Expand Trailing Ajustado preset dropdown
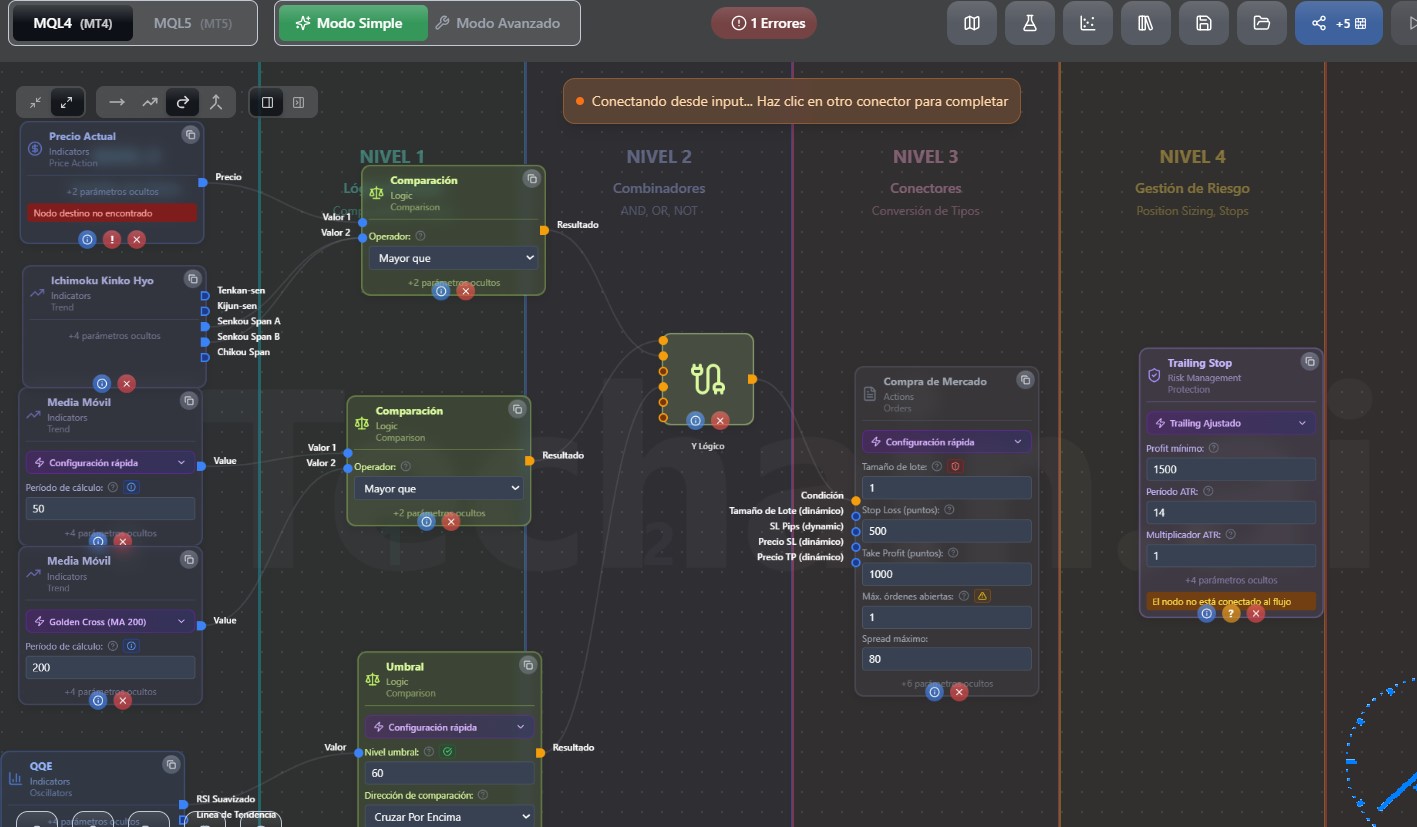Viewport: 1417px width, 827px height. coord(1229,423)
